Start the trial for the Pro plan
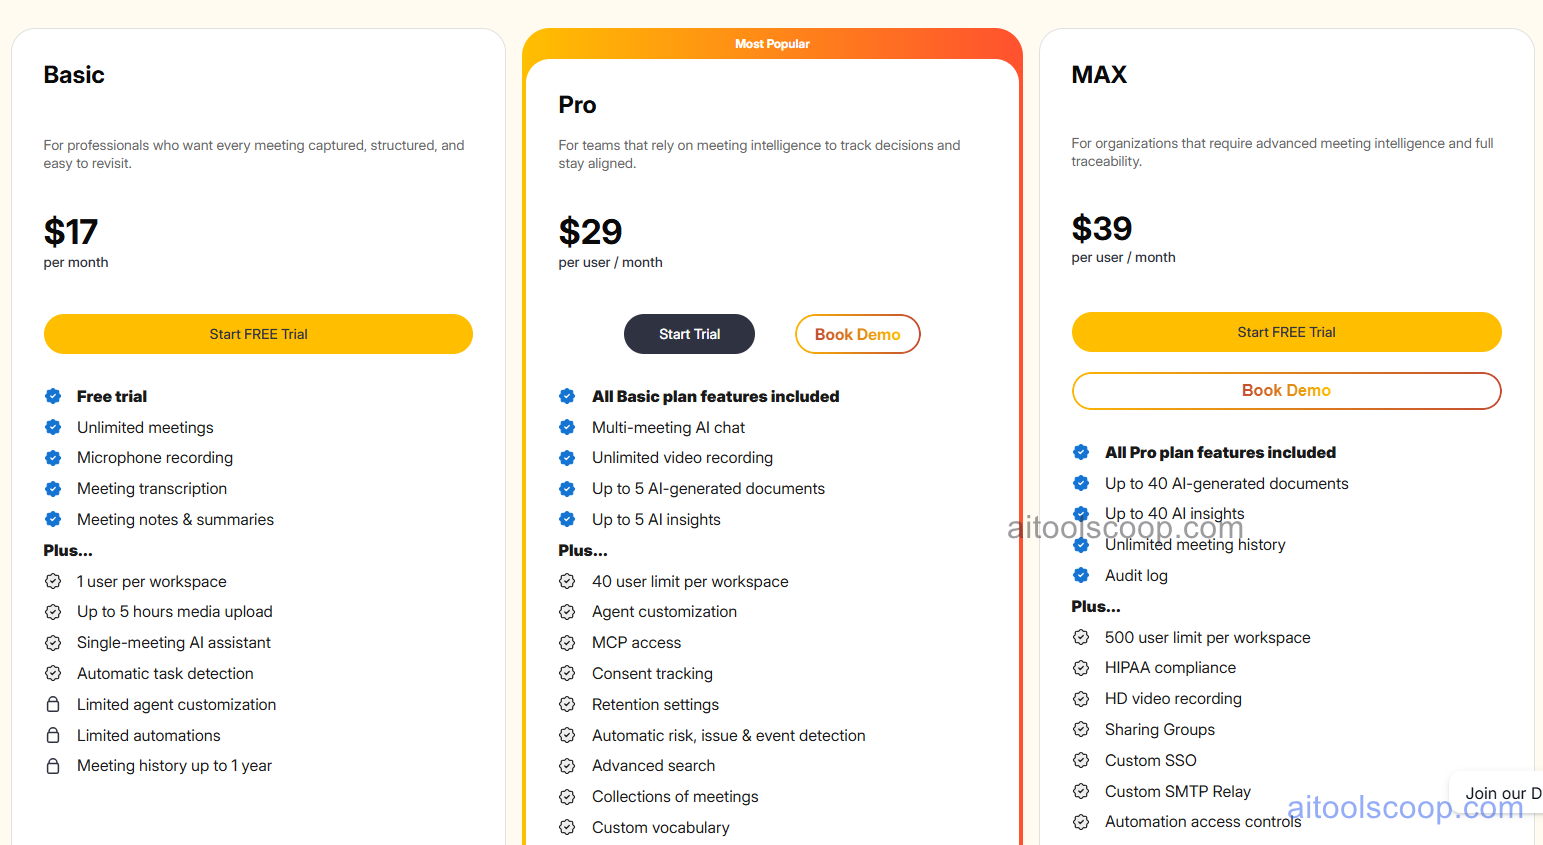 coord(689,333)
